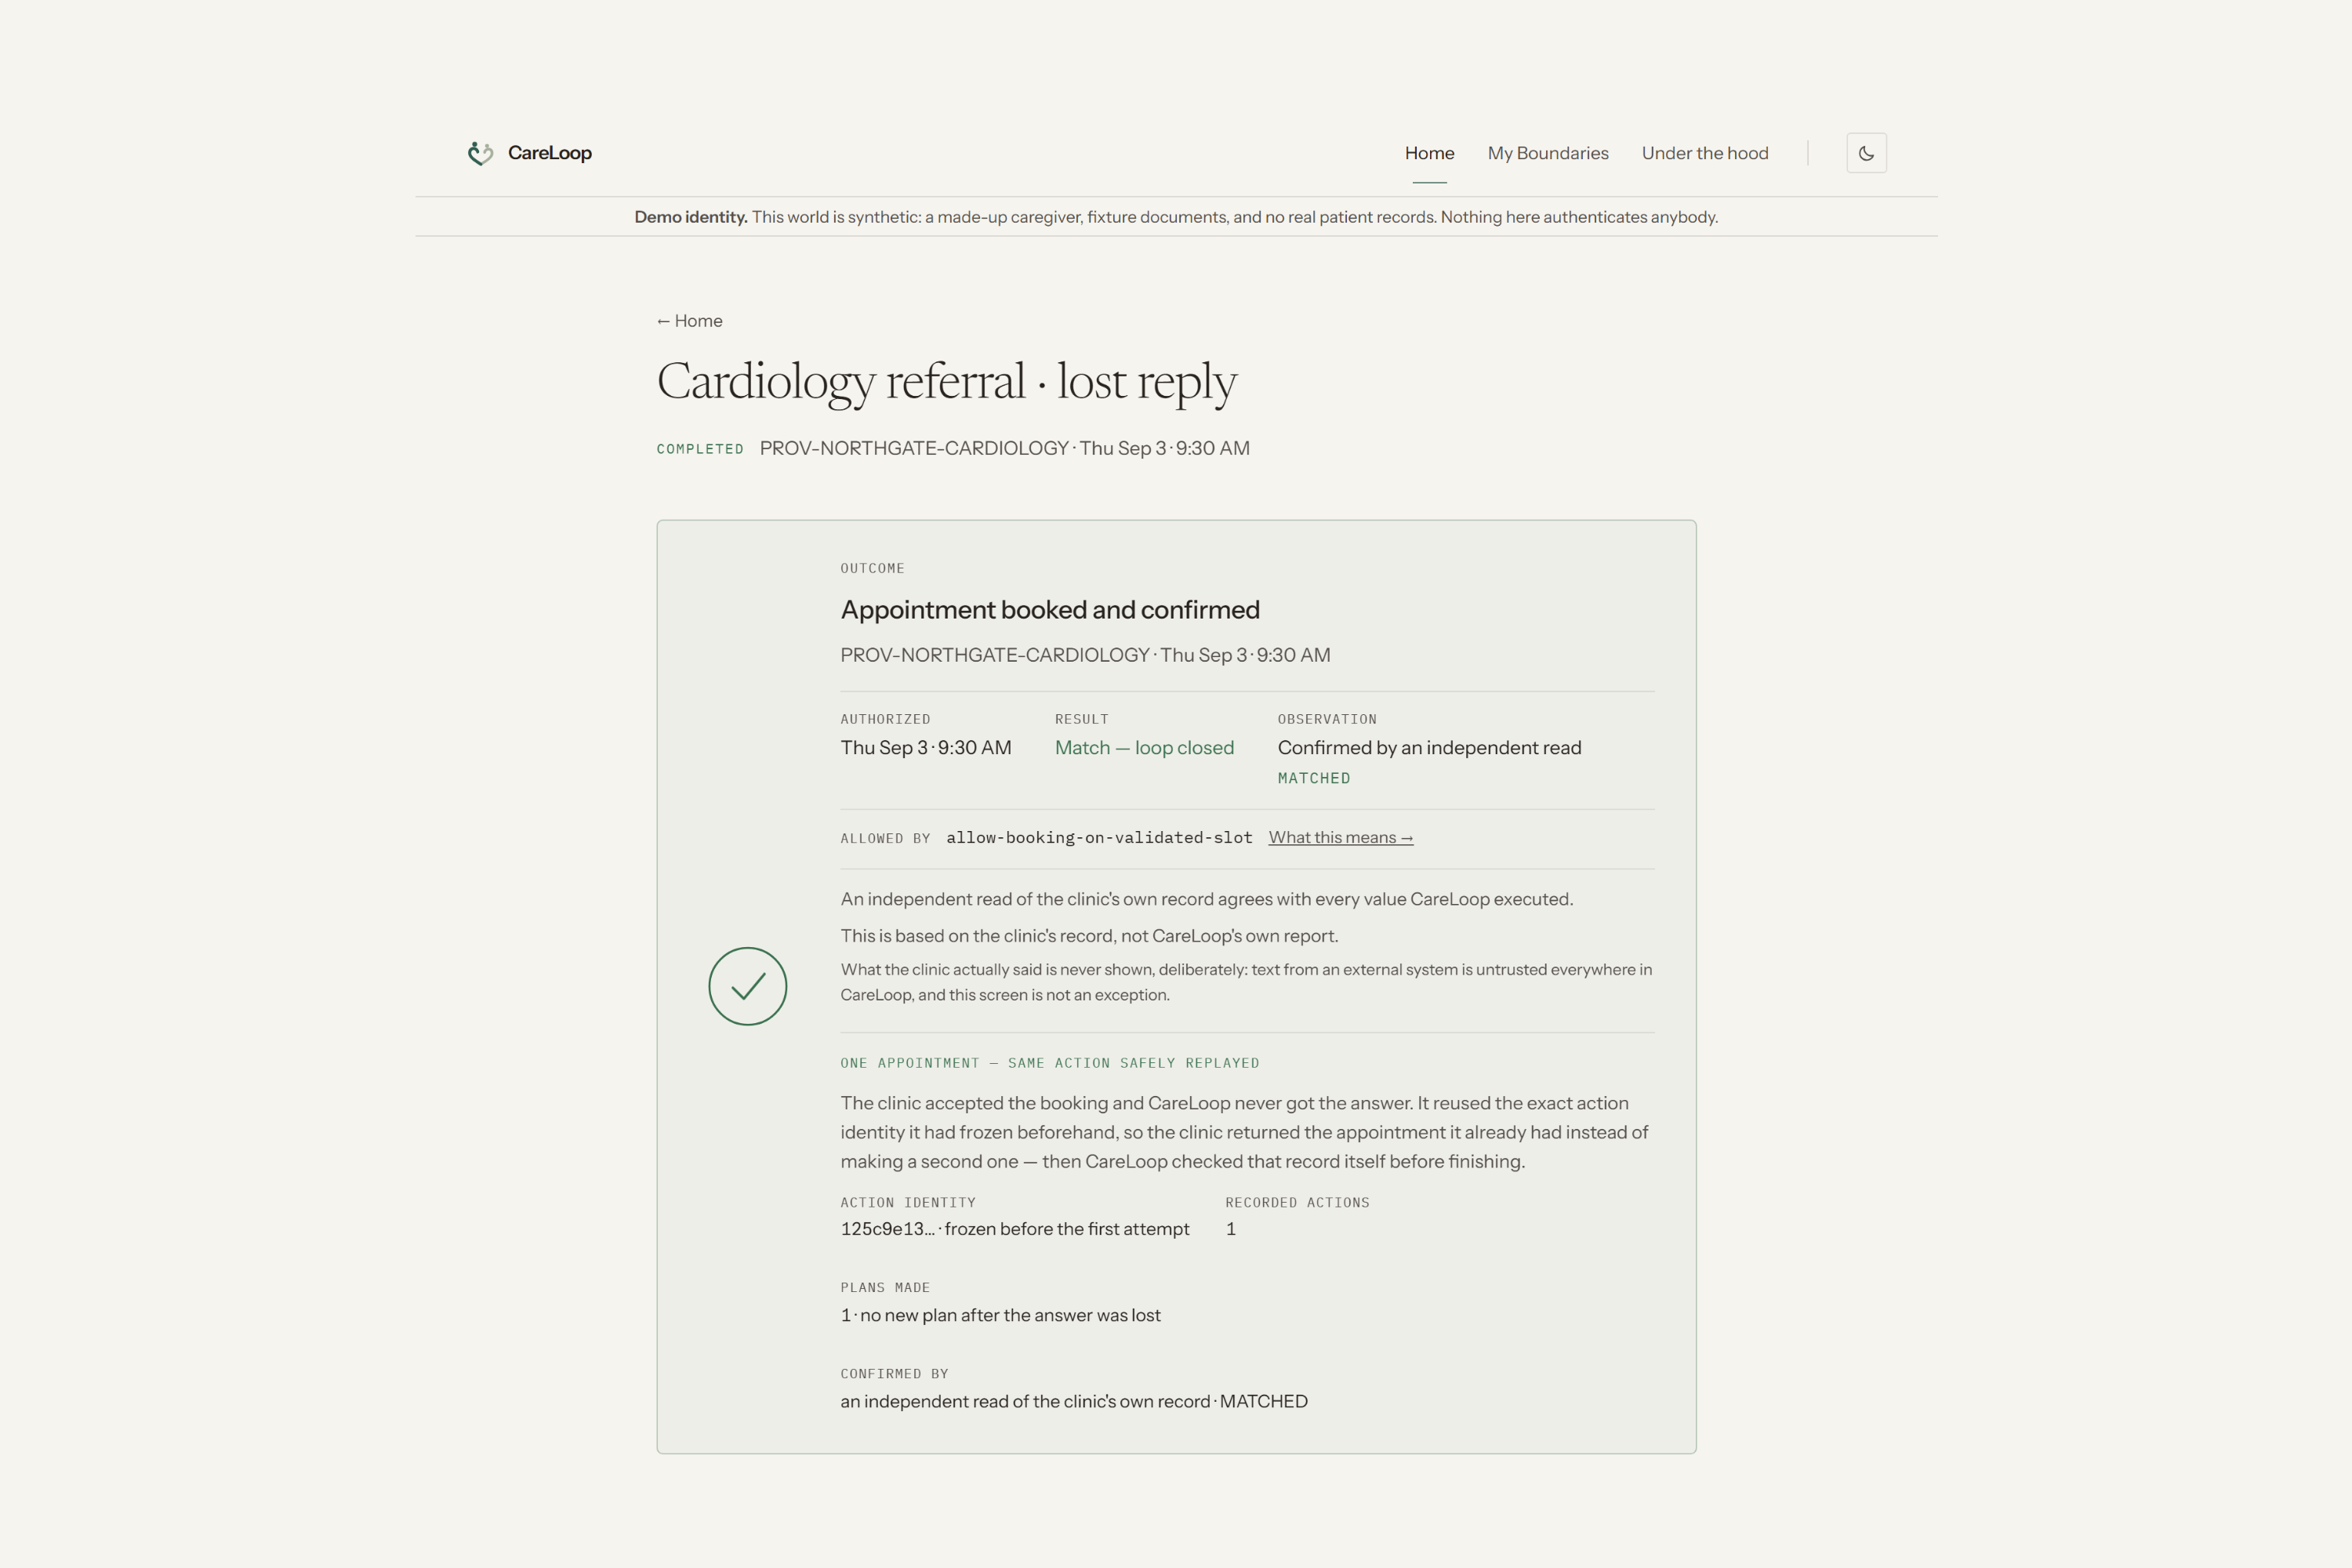Open the My Boundaries tab

coord(1548,153)
